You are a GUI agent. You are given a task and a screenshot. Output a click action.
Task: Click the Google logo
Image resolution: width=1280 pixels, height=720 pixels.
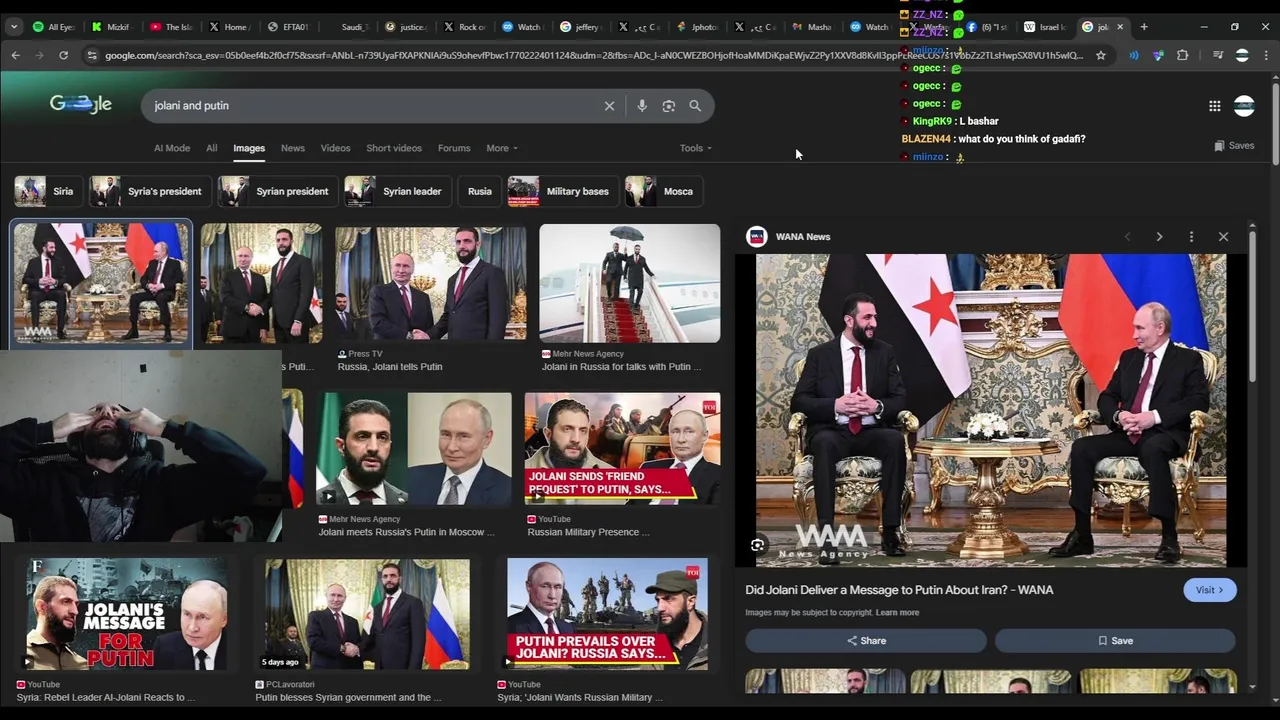point(81,104)
